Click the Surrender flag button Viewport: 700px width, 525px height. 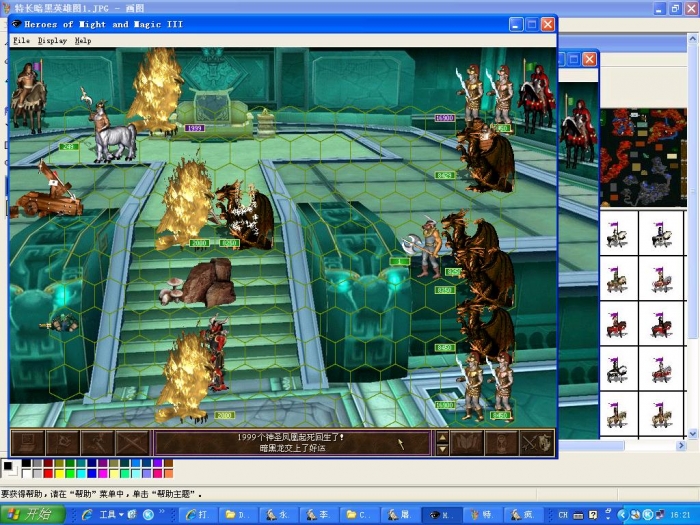pos(63,443)
